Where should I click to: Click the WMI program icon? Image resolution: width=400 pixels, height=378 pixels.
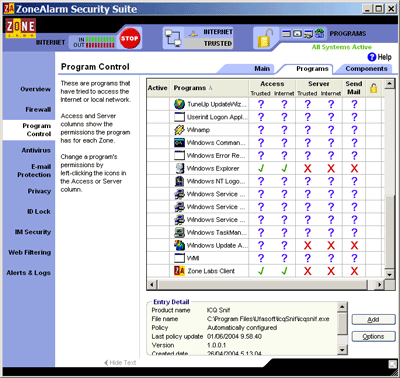(179, 258)
